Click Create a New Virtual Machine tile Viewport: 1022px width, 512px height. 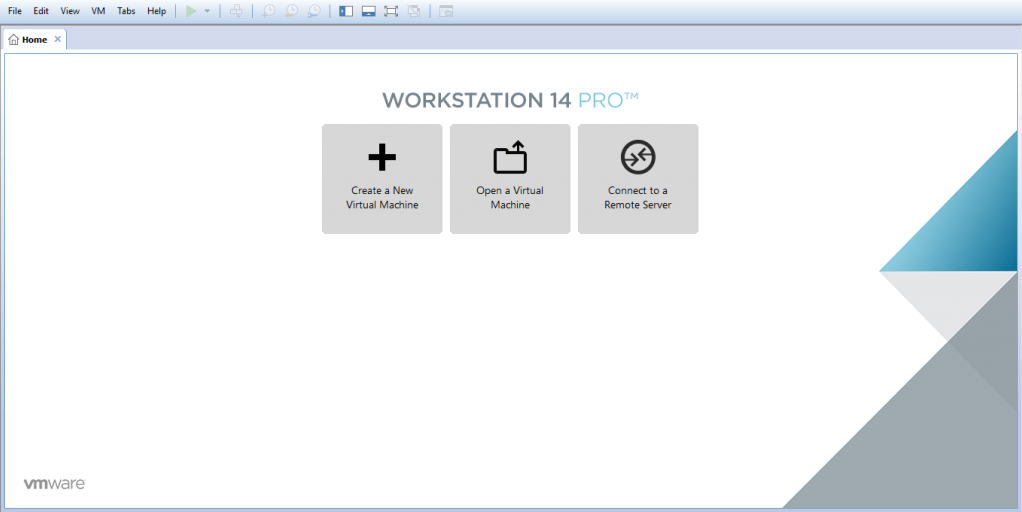coord(382,178)
